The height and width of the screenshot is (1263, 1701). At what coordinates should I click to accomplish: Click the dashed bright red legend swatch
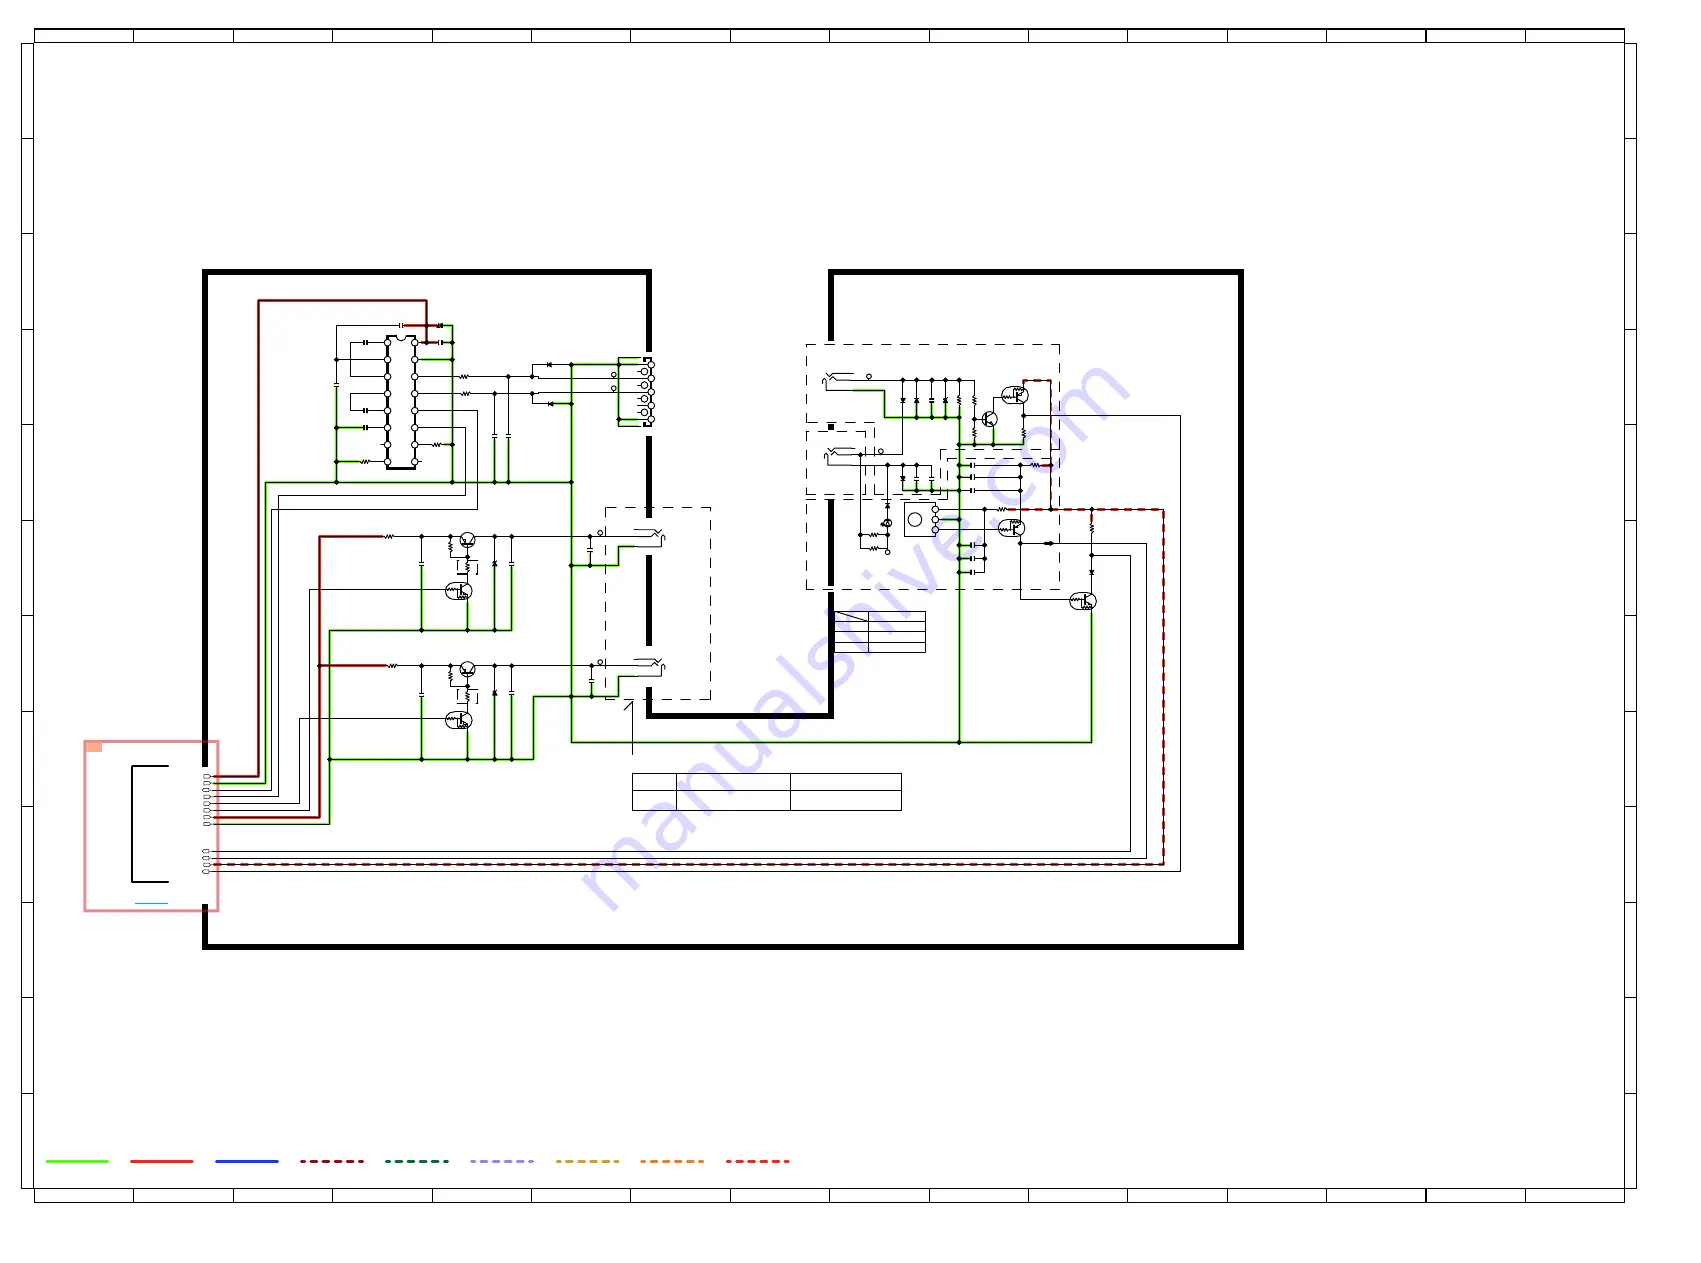(x=758, y=1161)
